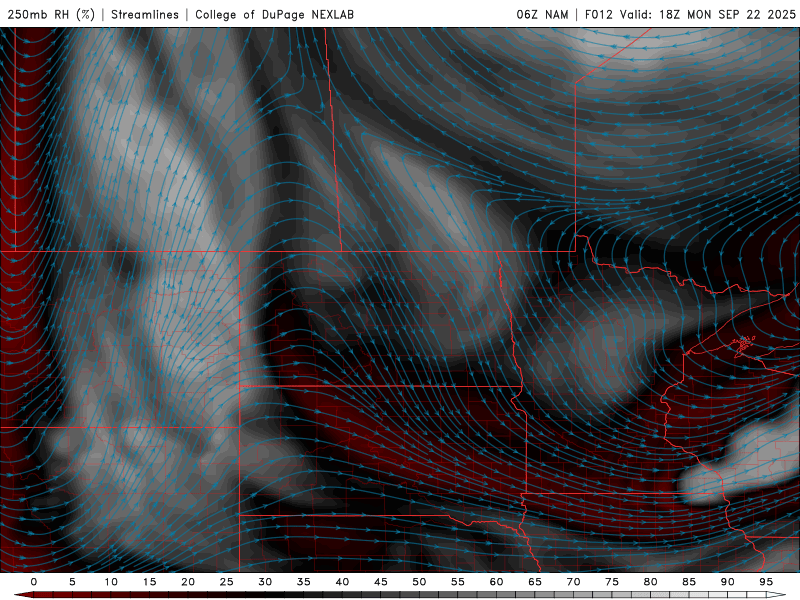Click "College of DuPage NEXLAB" text
The height and width of the screenshot is (600, 800).
(274, 14)
